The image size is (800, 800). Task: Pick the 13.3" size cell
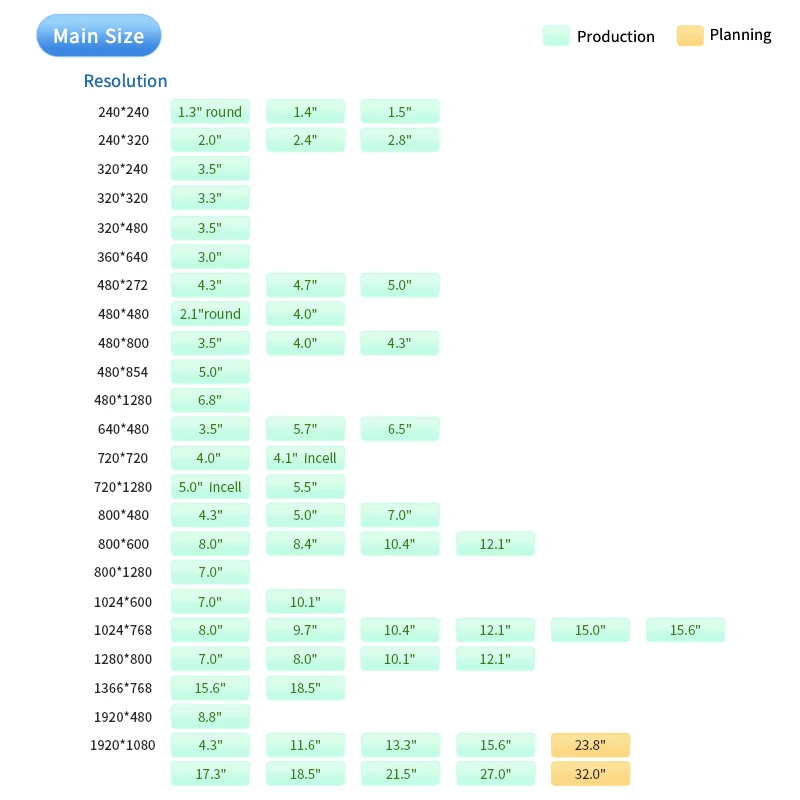click(x=399, y=745)
